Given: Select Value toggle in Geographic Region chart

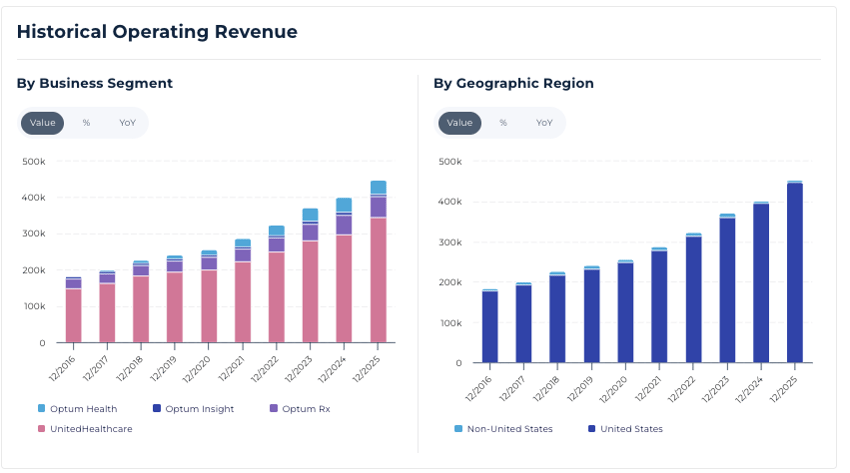Looking at the screenshot, I should click(459, 123).
